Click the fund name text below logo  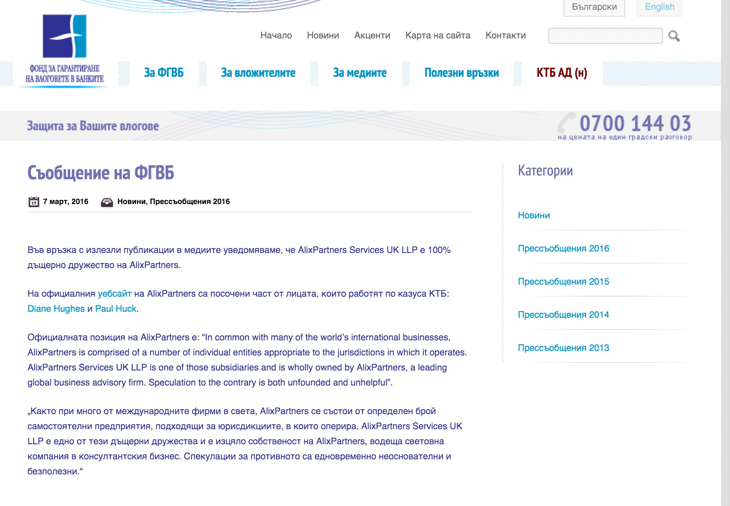pyautogui.click(x=64, y=74)
